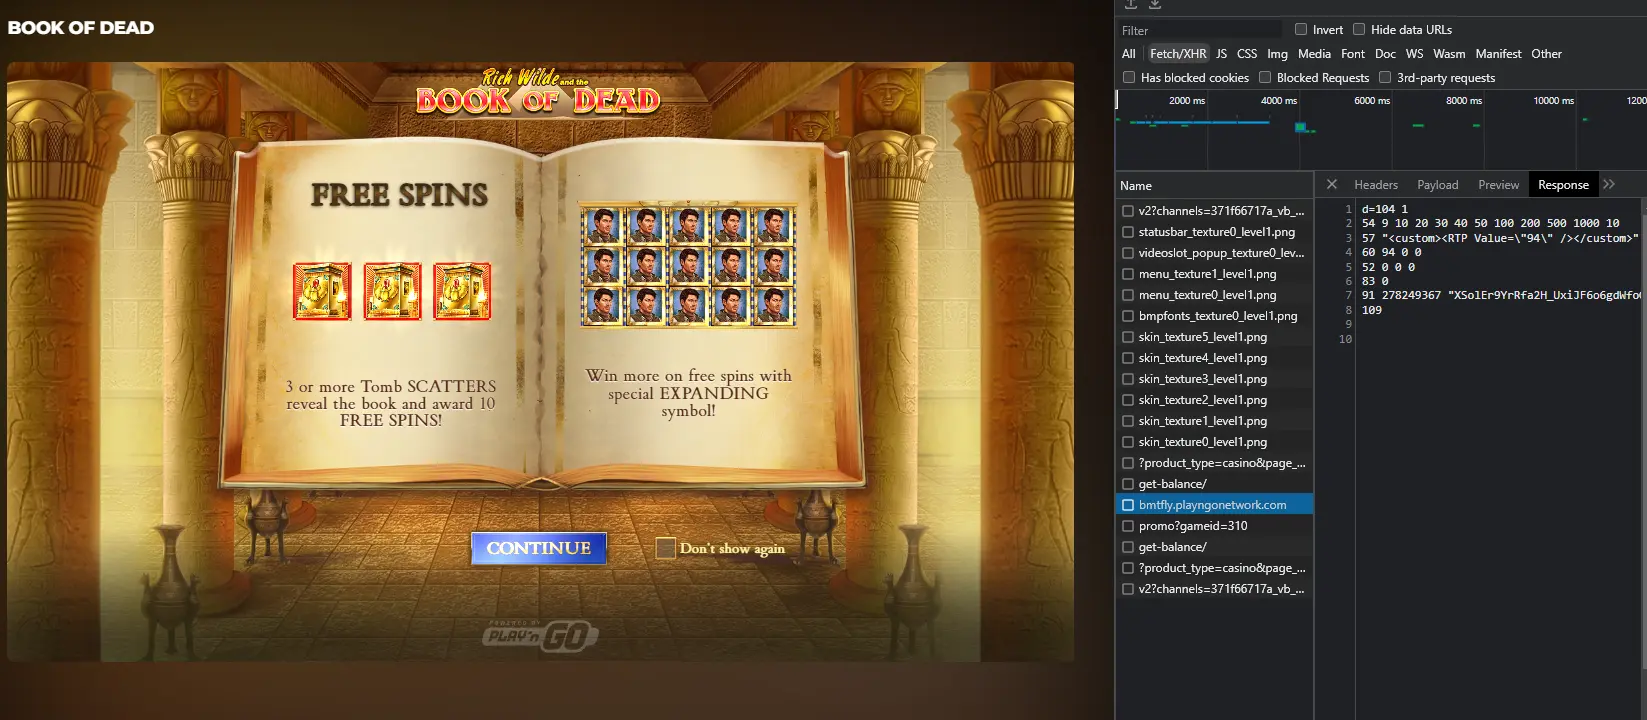Select request menu_texture0_level1.png

[1214, 295]
